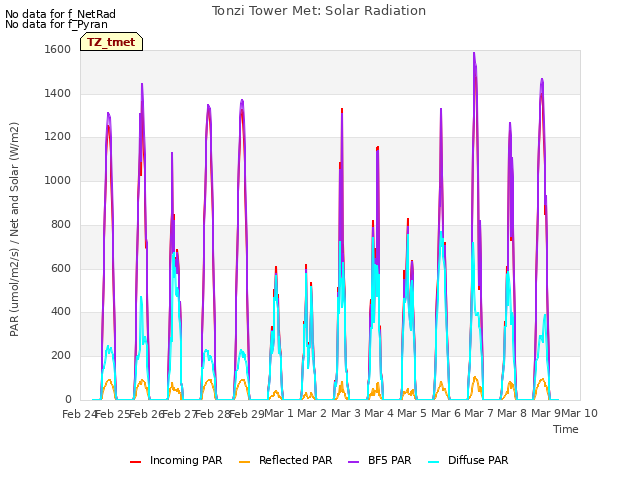
Task: Click the BF5 PAR peak above Feb 26
Action: click(142, 84)
